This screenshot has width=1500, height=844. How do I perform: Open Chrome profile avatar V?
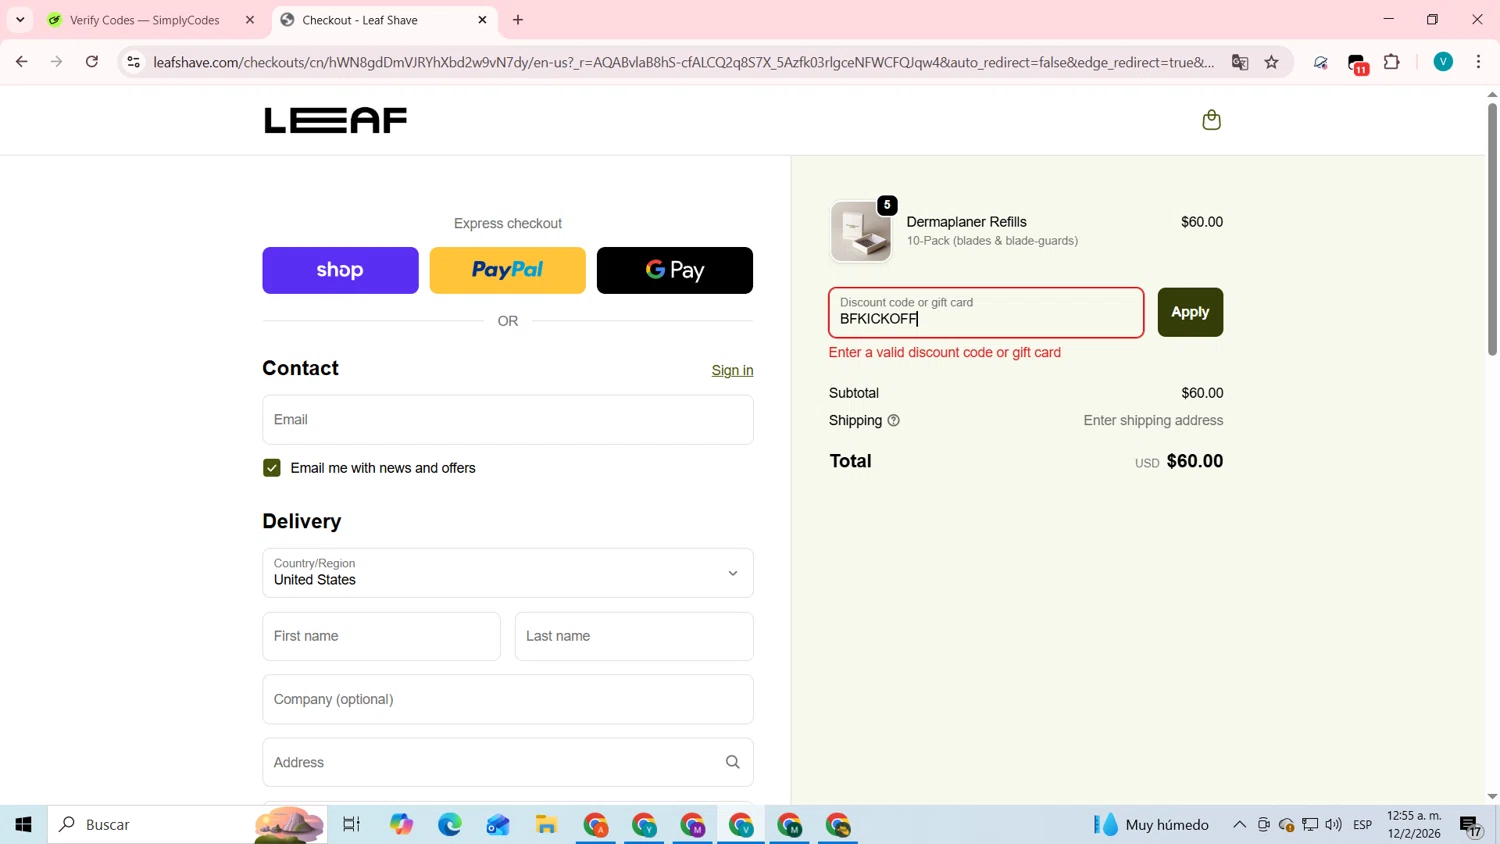click(x=1442, y=62)
